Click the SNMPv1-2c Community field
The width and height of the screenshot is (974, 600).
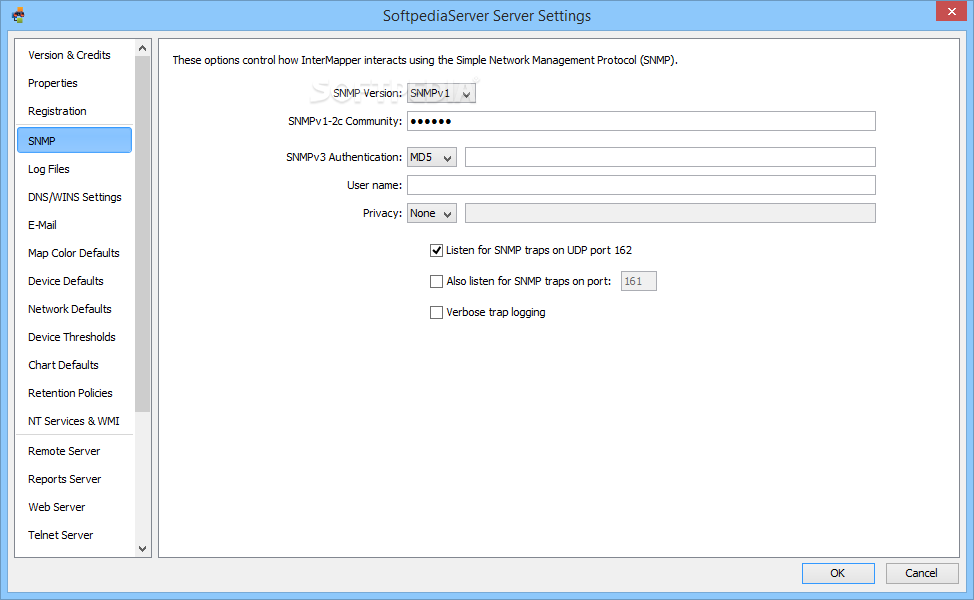(640, 121)
